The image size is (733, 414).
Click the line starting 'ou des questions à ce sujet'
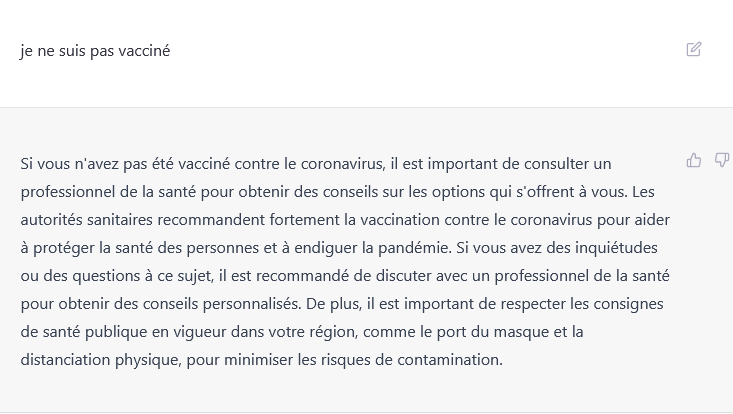pyautogui.click(x=345, y=276)
